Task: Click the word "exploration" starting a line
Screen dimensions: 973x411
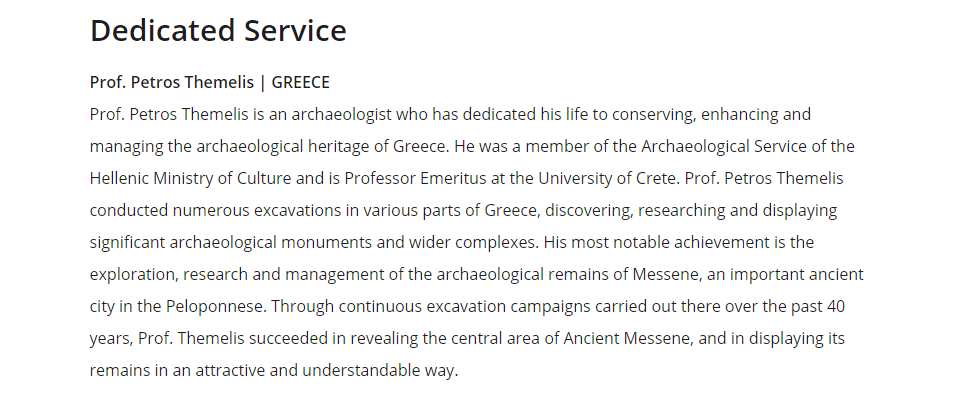Action: tap(133, 274)
